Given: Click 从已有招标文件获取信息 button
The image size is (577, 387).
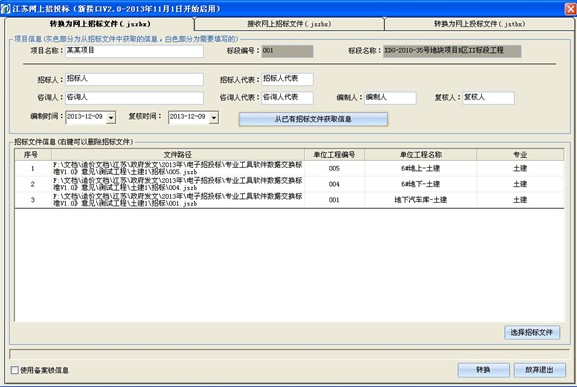Looking at the screenshot, I should (313, 119).
